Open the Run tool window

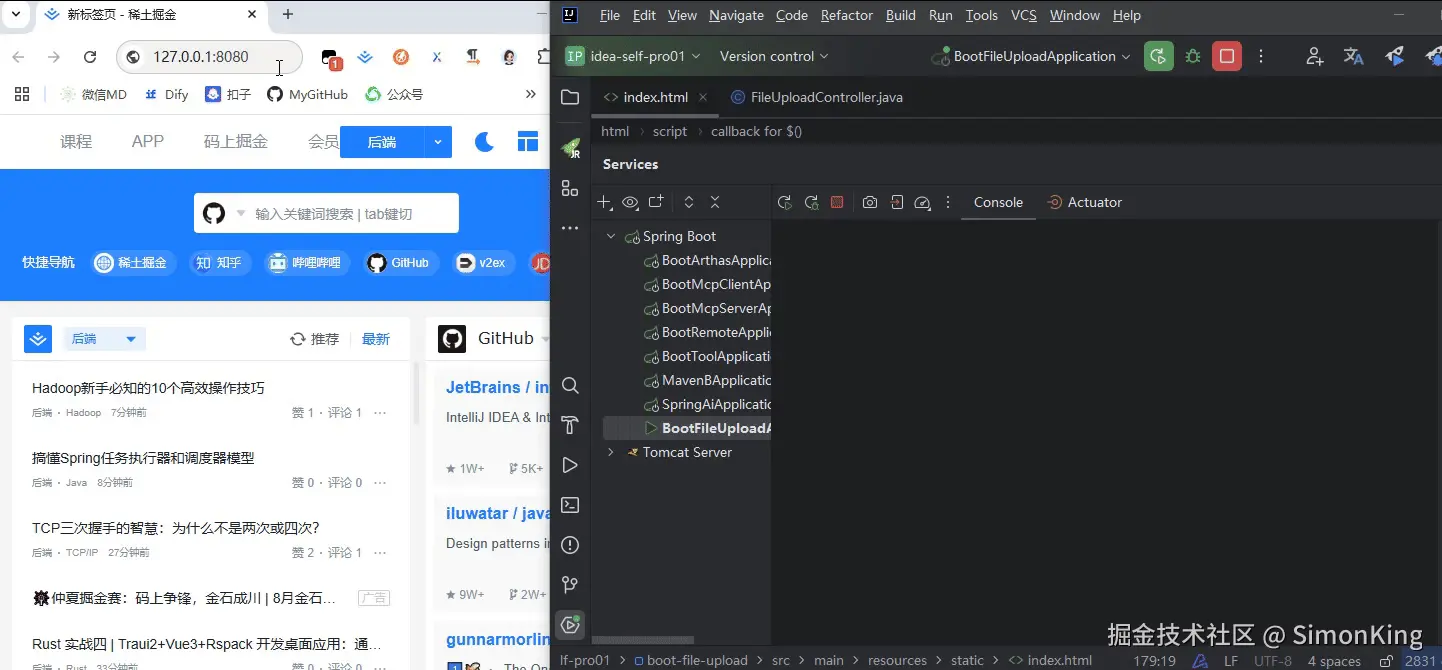570,465
